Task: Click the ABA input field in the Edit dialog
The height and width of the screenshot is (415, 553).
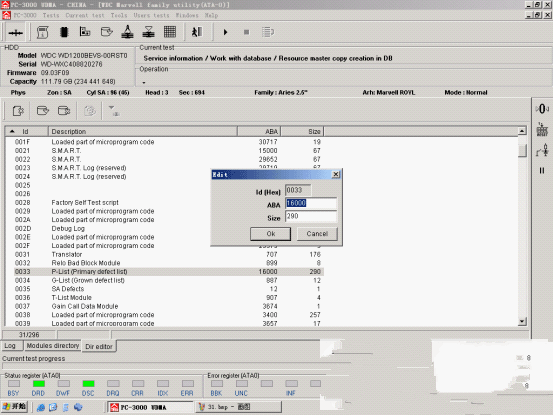Action: (x=311, y=203)
